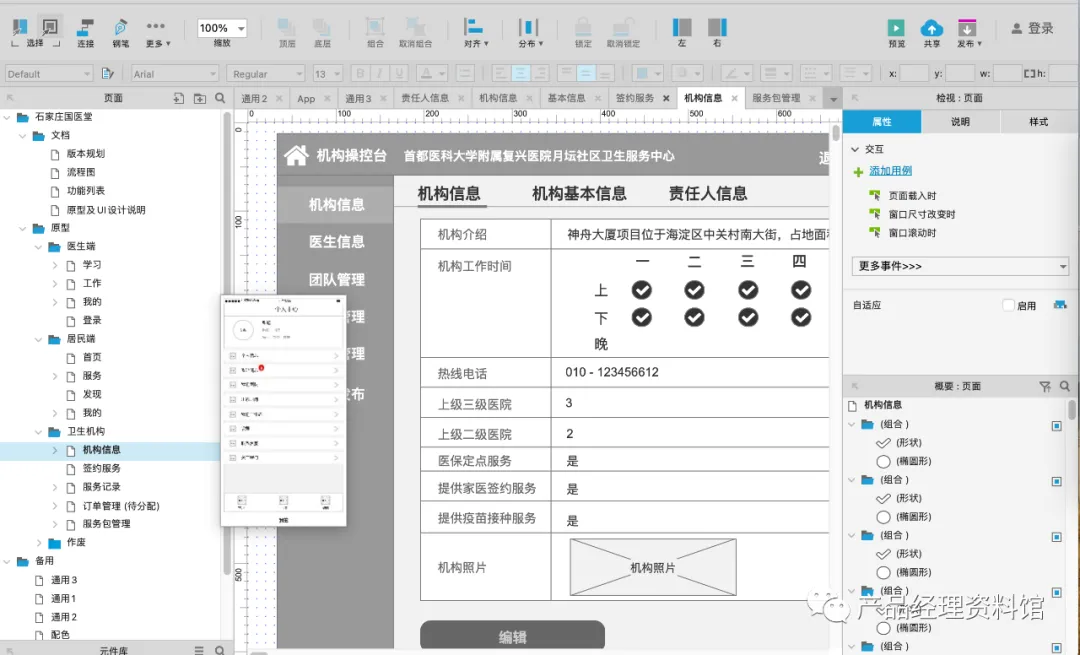The height and width of the screenshot is (655, 1080).
Task: Click the fill color swatch in toolbar
Action: (642, 73)
